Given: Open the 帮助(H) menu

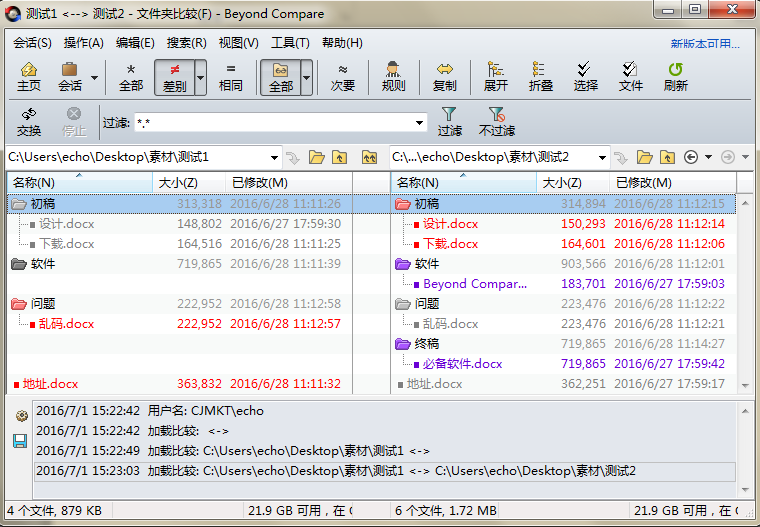Looking at the screenshot, I should [x=342, y=43].
